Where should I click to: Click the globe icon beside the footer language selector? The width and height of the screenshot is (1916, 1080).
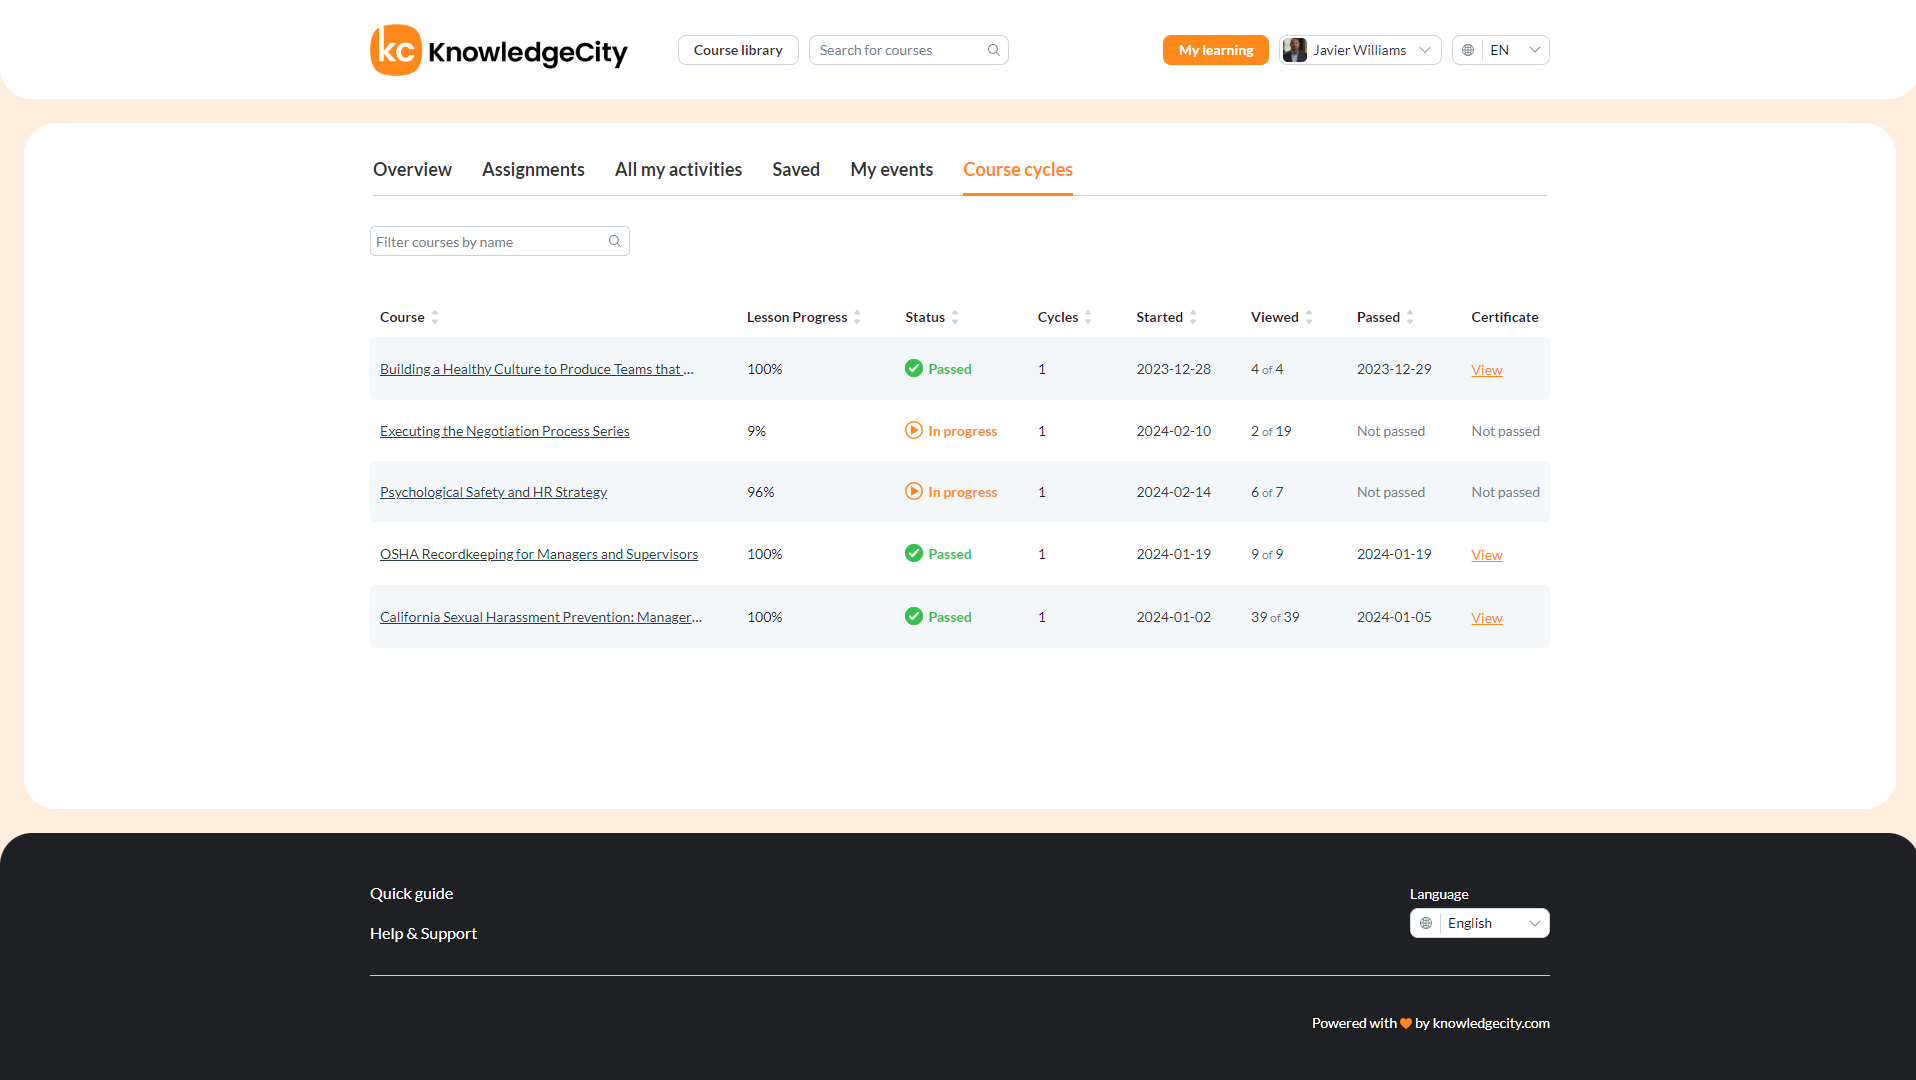pos(1425,922)
